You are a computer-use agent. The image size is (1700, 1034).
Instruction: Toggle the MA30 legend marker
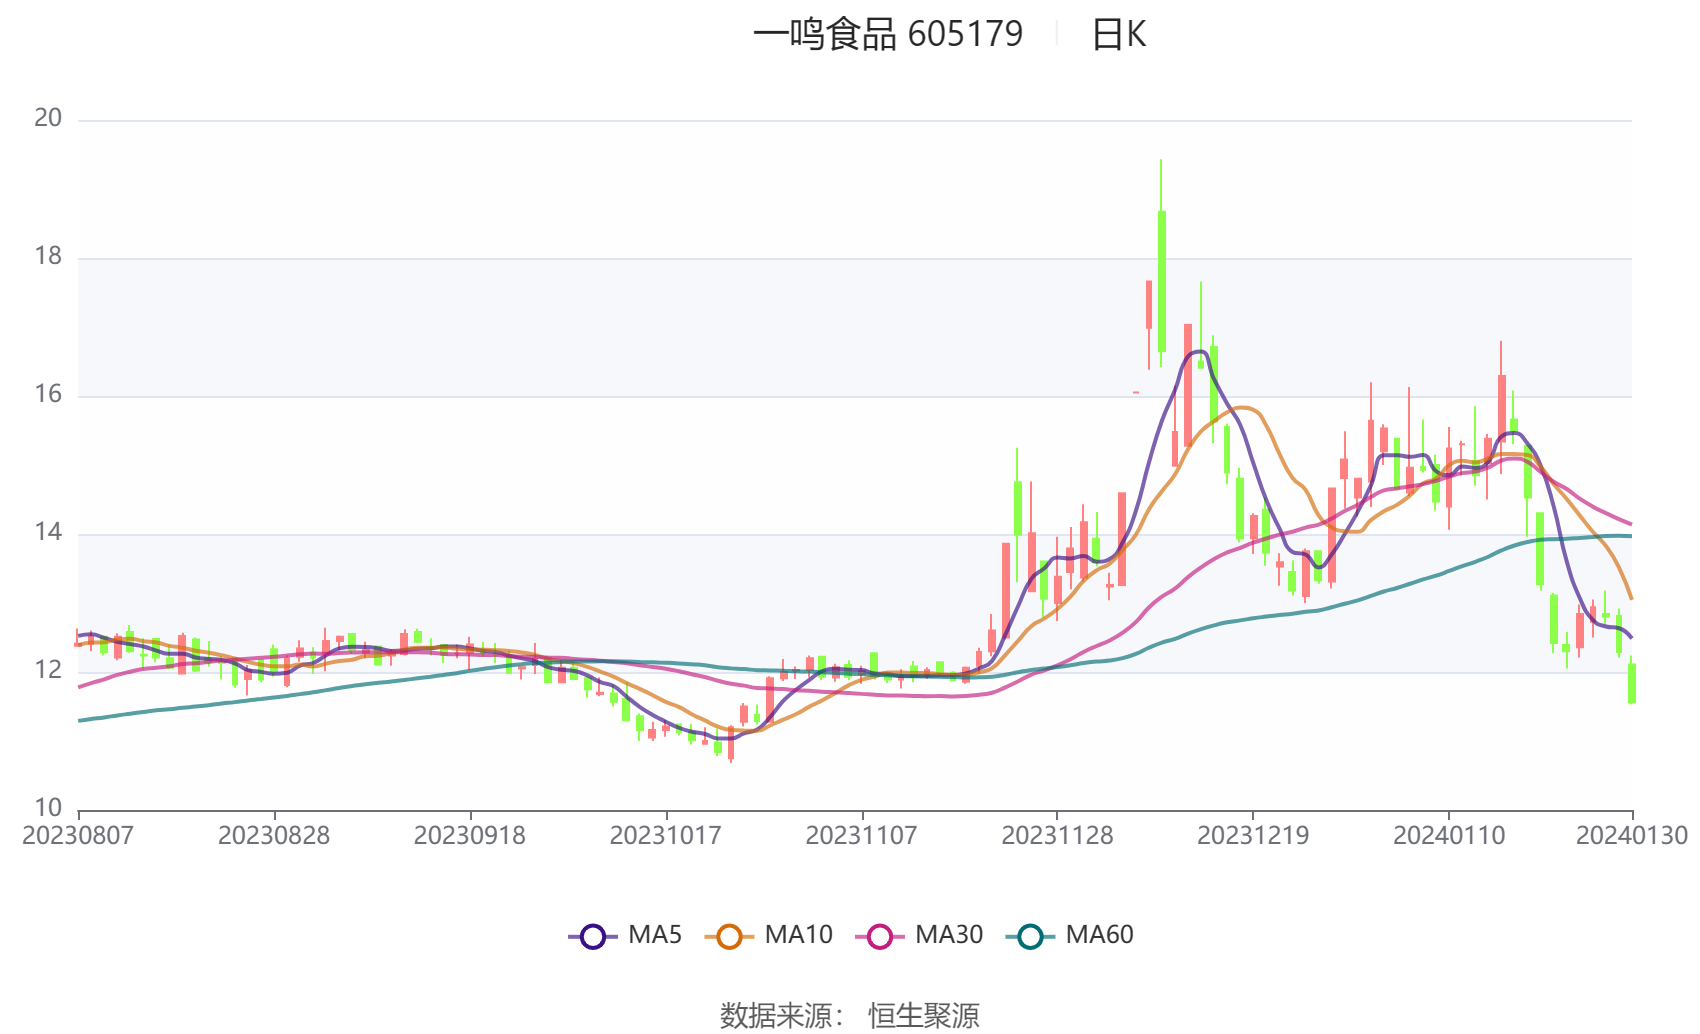[880, 936]
